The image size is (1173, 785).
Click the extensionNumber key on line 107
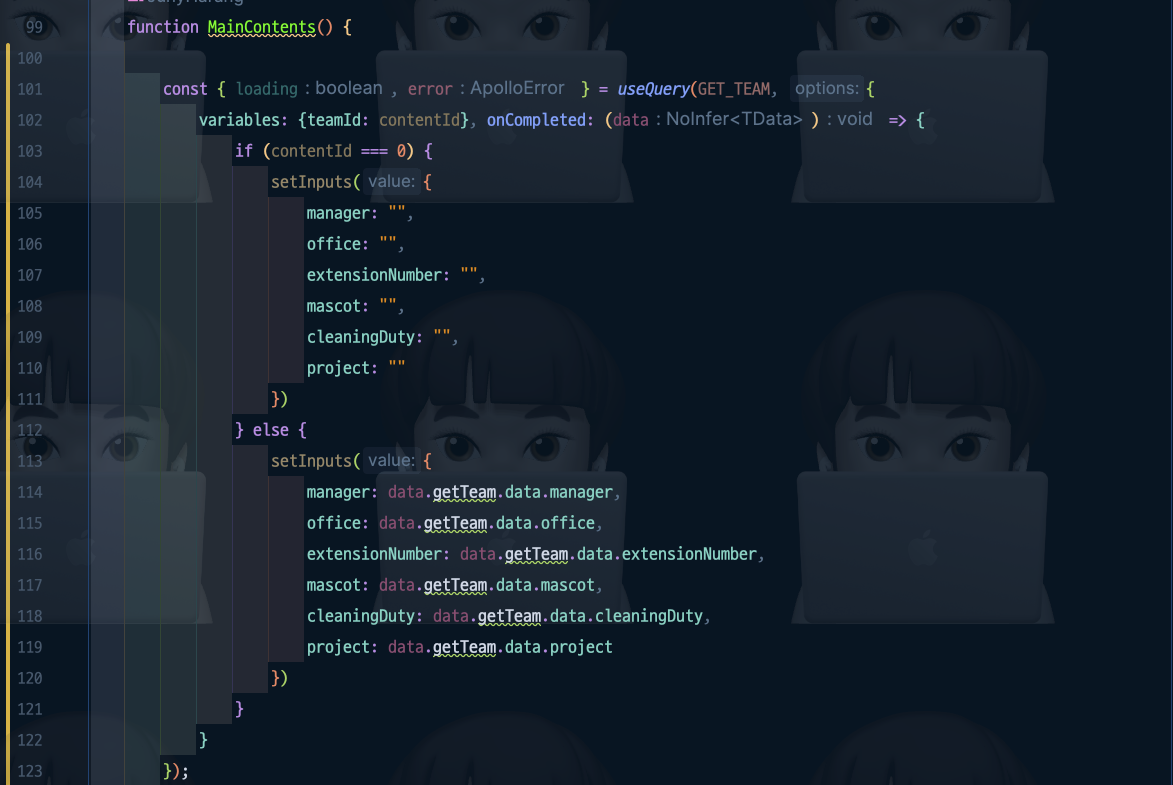[x=374, y=275]
